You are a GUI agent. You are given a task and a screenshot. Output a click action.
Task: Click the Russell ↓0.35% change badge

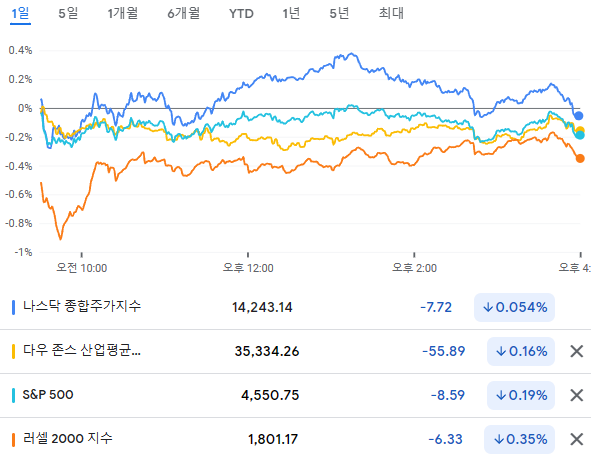[x=519, y=439]
